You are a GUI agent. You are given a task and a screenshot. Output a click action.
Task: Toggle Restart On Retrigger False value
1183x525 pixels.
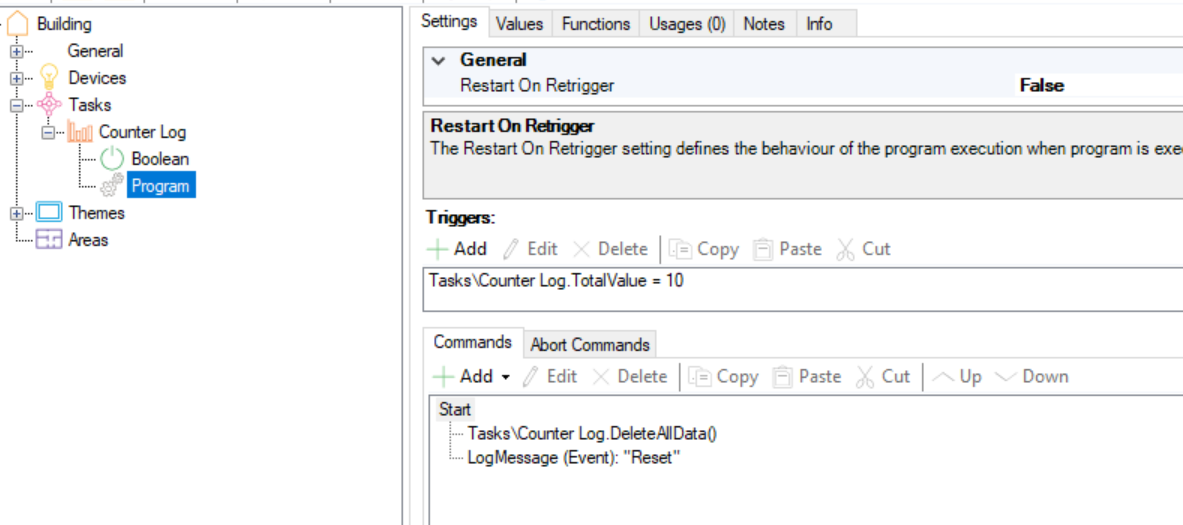pyautogui.click(x=1041, y=86)
